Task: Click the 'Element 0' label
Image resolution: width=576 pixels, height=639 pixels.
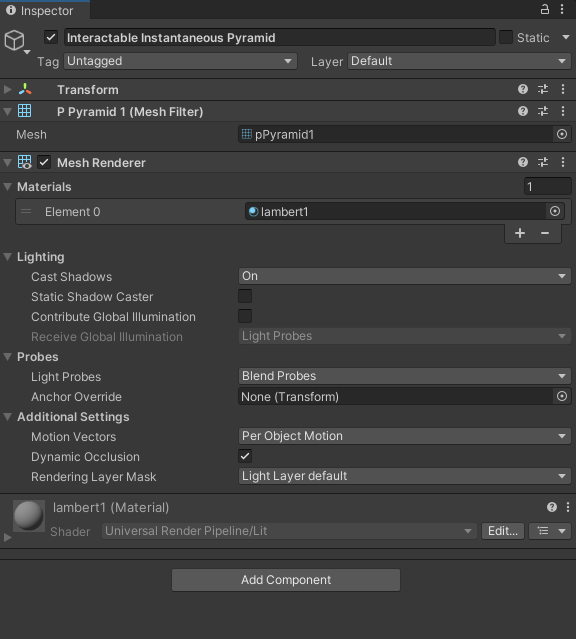Action: coord(73,212)
